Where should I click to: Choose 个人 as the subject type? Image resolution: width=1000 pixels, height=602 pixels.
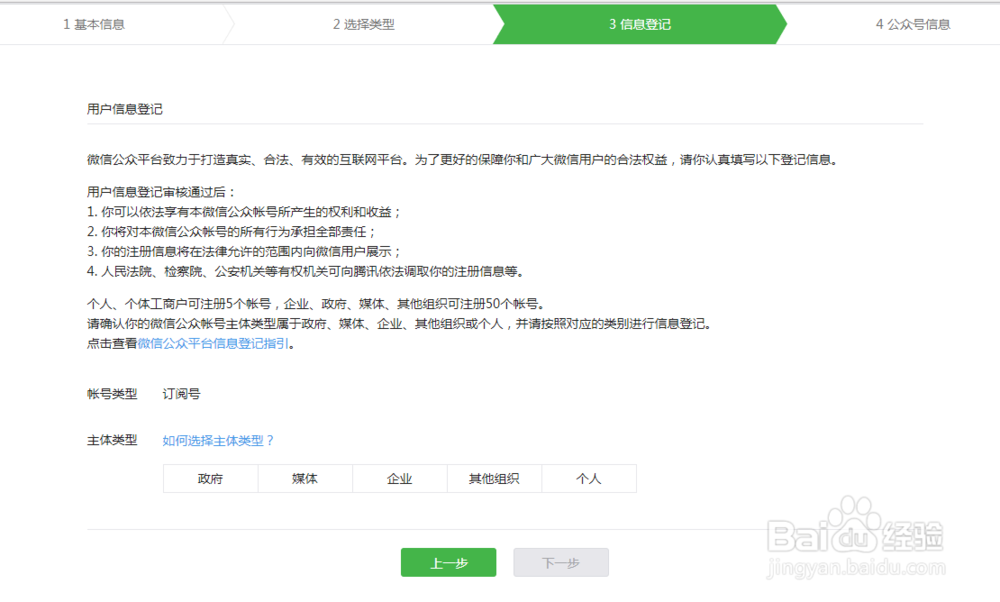[589, 478]
